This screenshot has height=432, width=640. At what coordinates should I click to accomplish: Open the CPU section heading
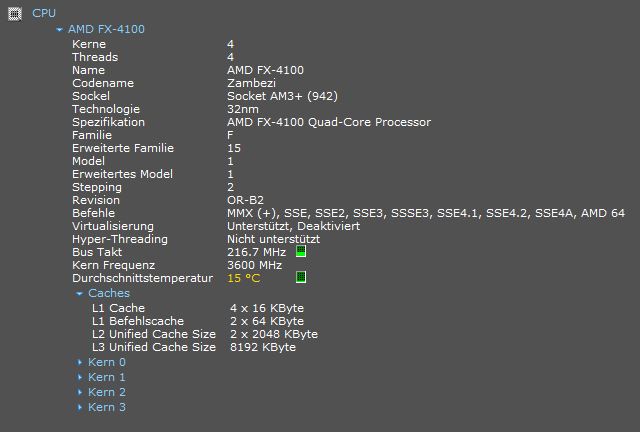pos(44,13)
